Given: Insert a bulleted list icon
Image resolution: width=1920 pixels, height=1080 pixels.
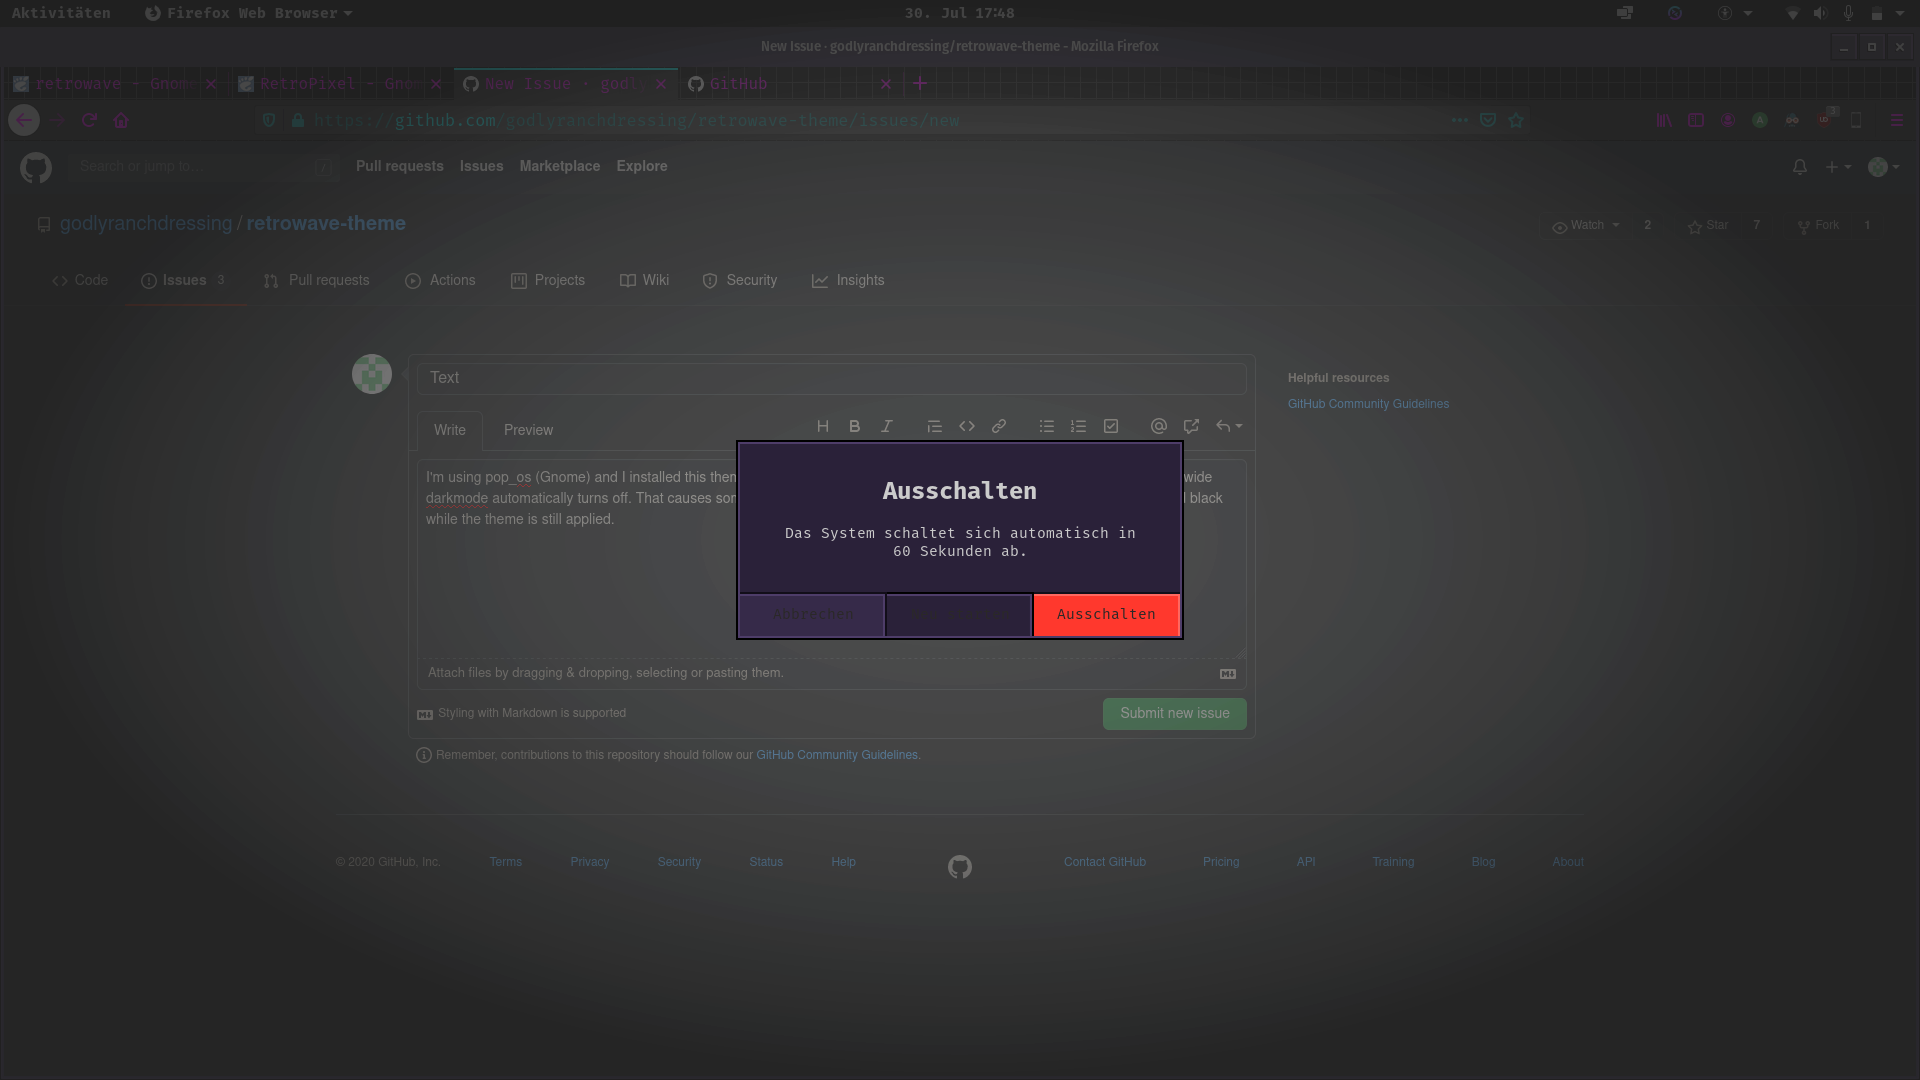Looking at the screenshot, I should pyautogui.click(x=1047, y=427).
